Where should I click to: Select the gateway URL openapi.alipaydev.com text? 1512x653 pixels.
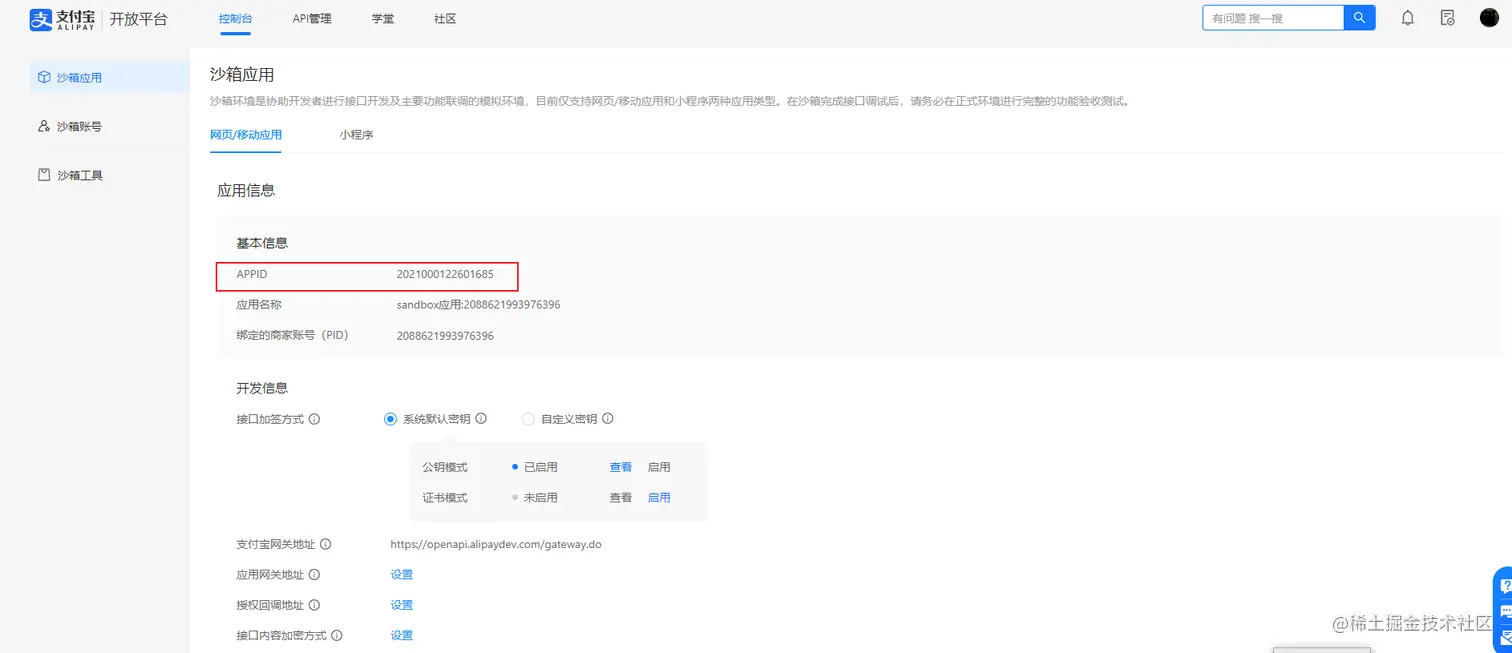pyautogui.click(x=496, y=545)
